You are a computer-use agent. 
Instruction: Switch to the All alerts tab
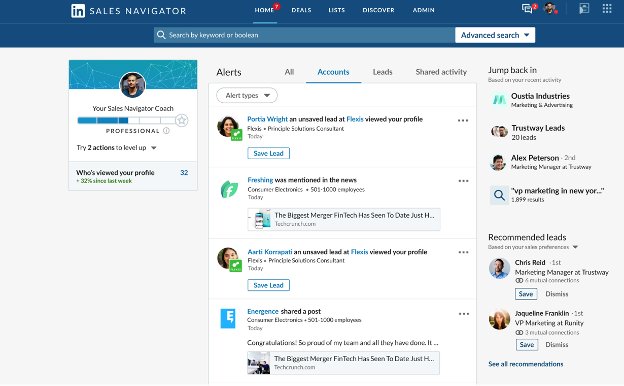click(289, 72)
